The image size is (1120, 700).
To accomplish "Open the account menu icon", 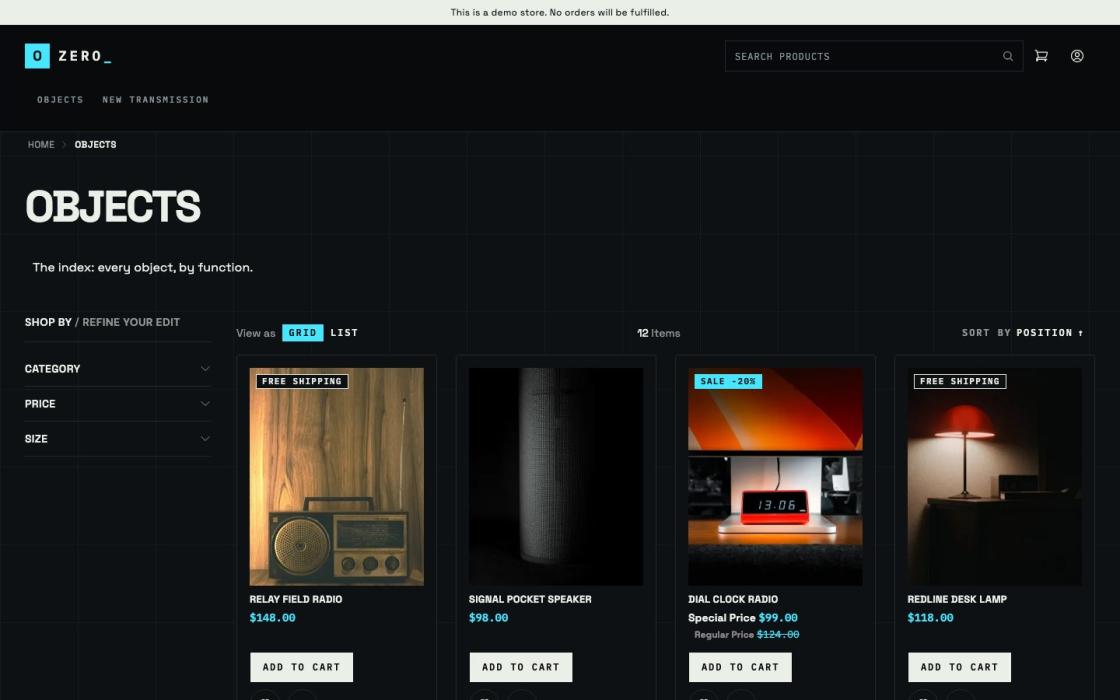I will pos(1077,56).
